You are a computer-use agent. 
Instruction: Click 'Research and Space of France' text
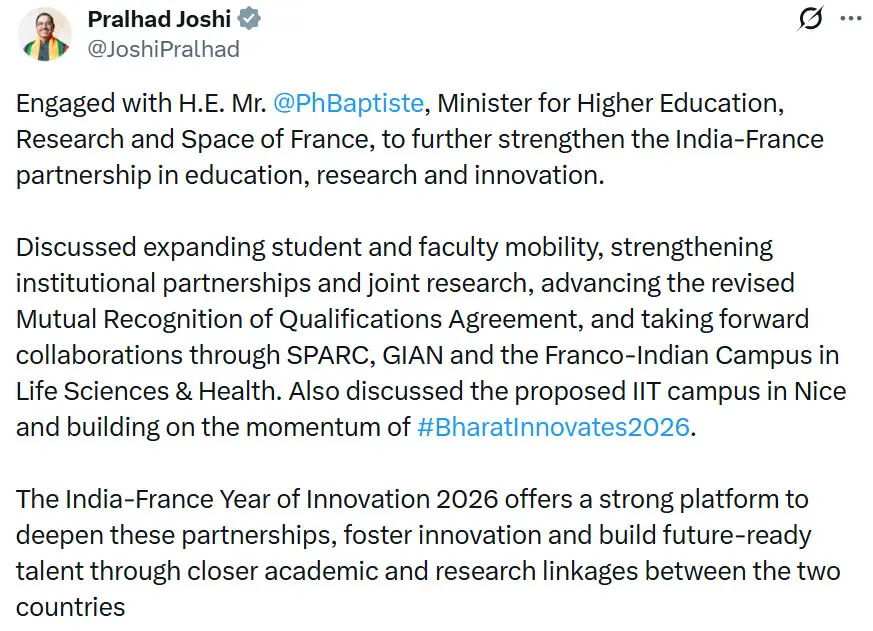tap(195, 139)
